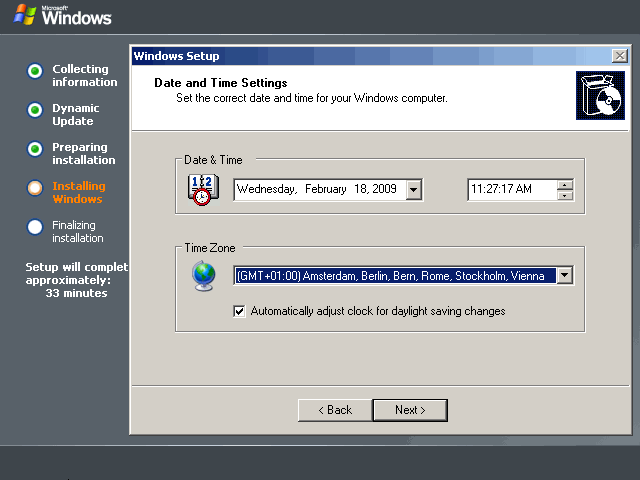The height and width of the screenshot is (480, 640).
Task: Click the Windows Setup title bar text
Action: tap(176, 56)
